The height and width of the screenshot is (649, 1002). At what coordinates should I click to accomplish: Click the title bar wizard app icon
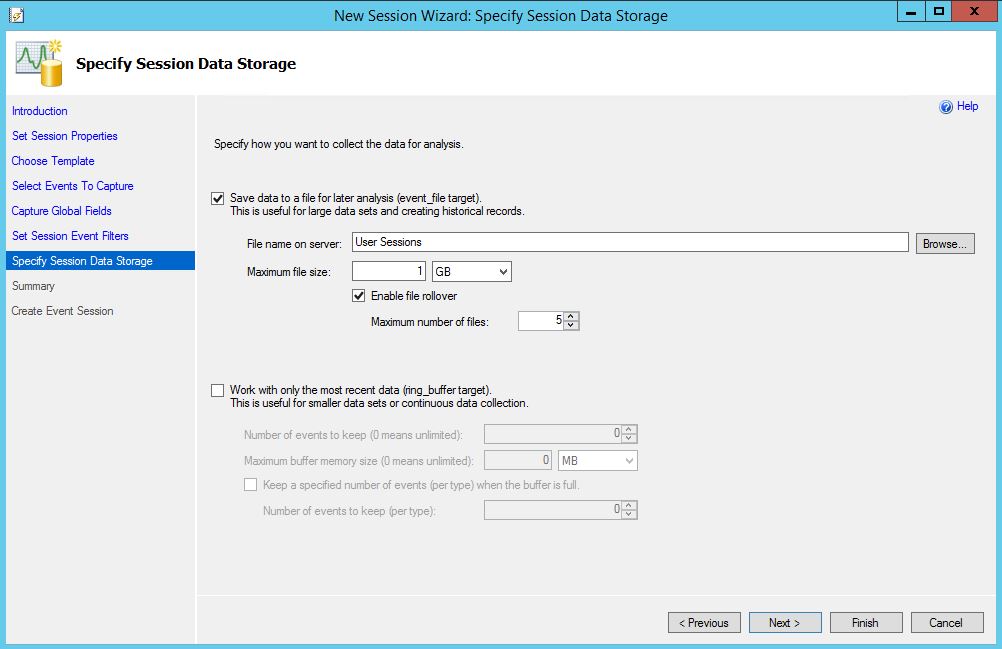pyautogui.click(x=17, y=15)
